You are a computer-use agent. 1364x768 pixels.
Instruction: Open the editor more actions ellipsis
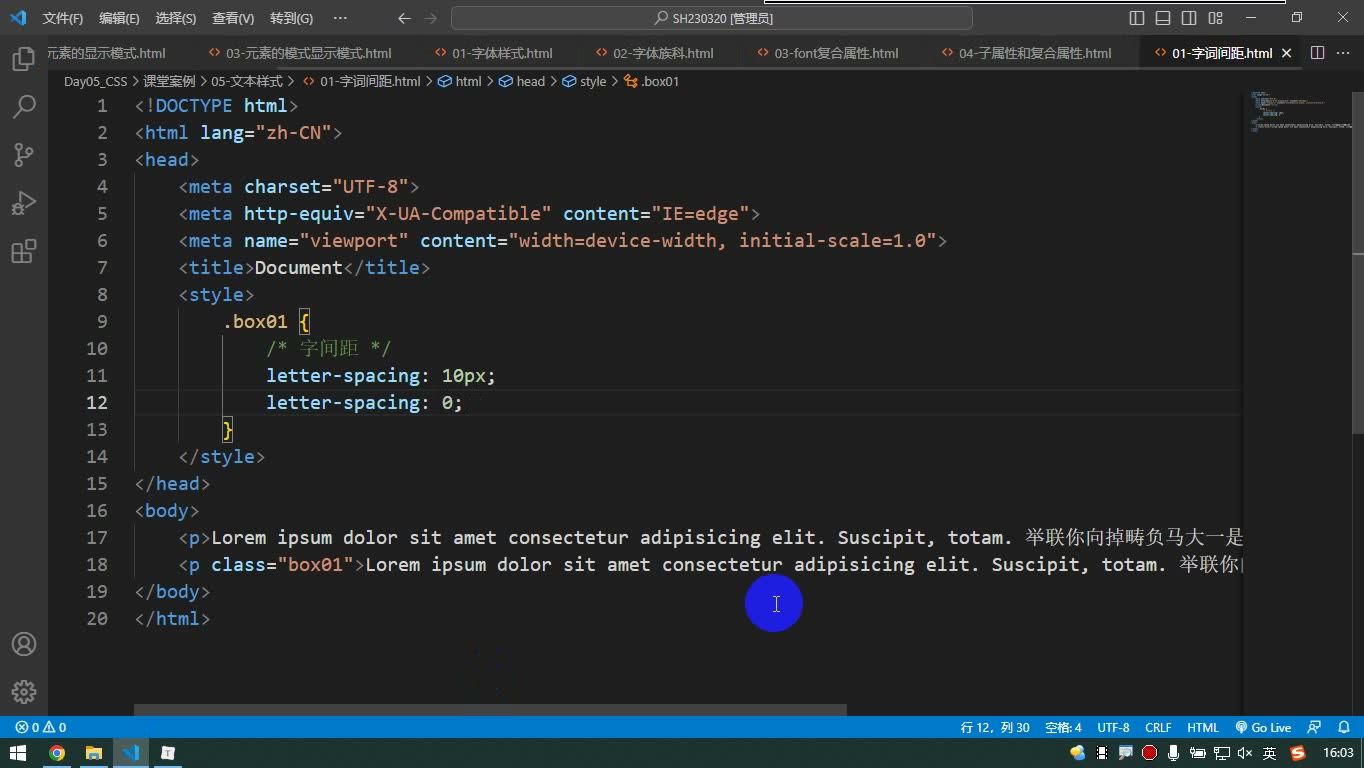coord(1344,53)
